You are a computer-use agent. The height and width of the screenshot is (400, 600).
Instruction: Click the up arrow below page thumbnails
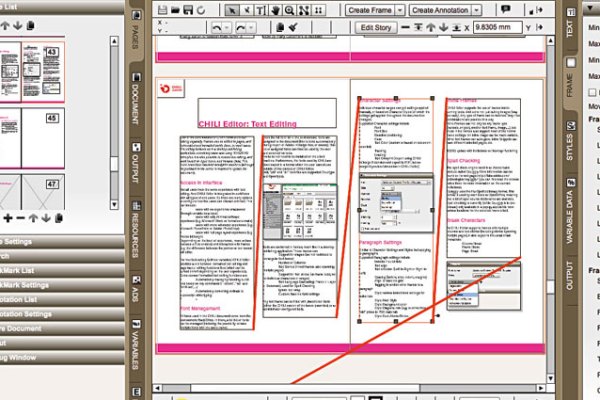(x=33, y=218)
